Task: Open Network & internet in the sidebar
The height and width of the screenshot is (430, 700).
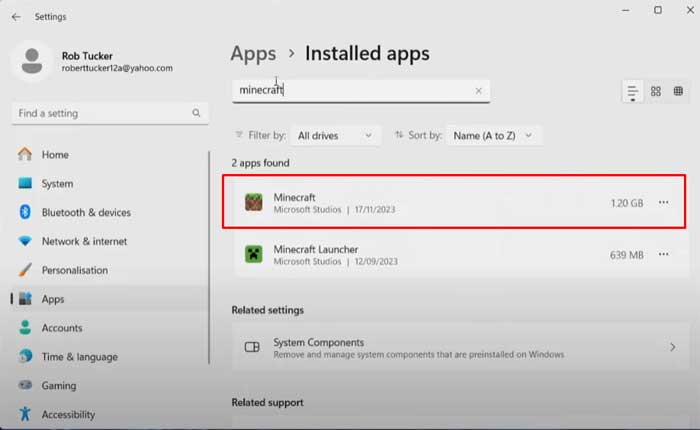Action: [x=86, y=241]
